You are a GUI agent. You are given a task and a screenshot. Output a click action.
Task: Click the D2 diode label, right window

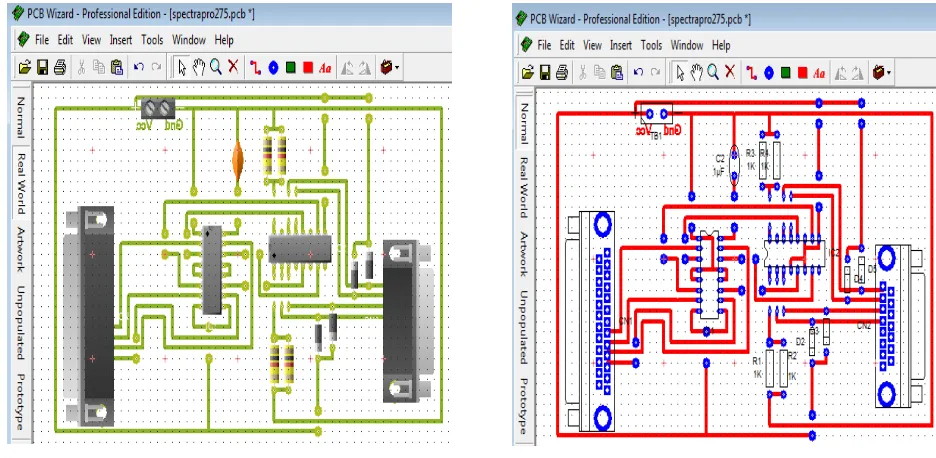pos(800,342)
